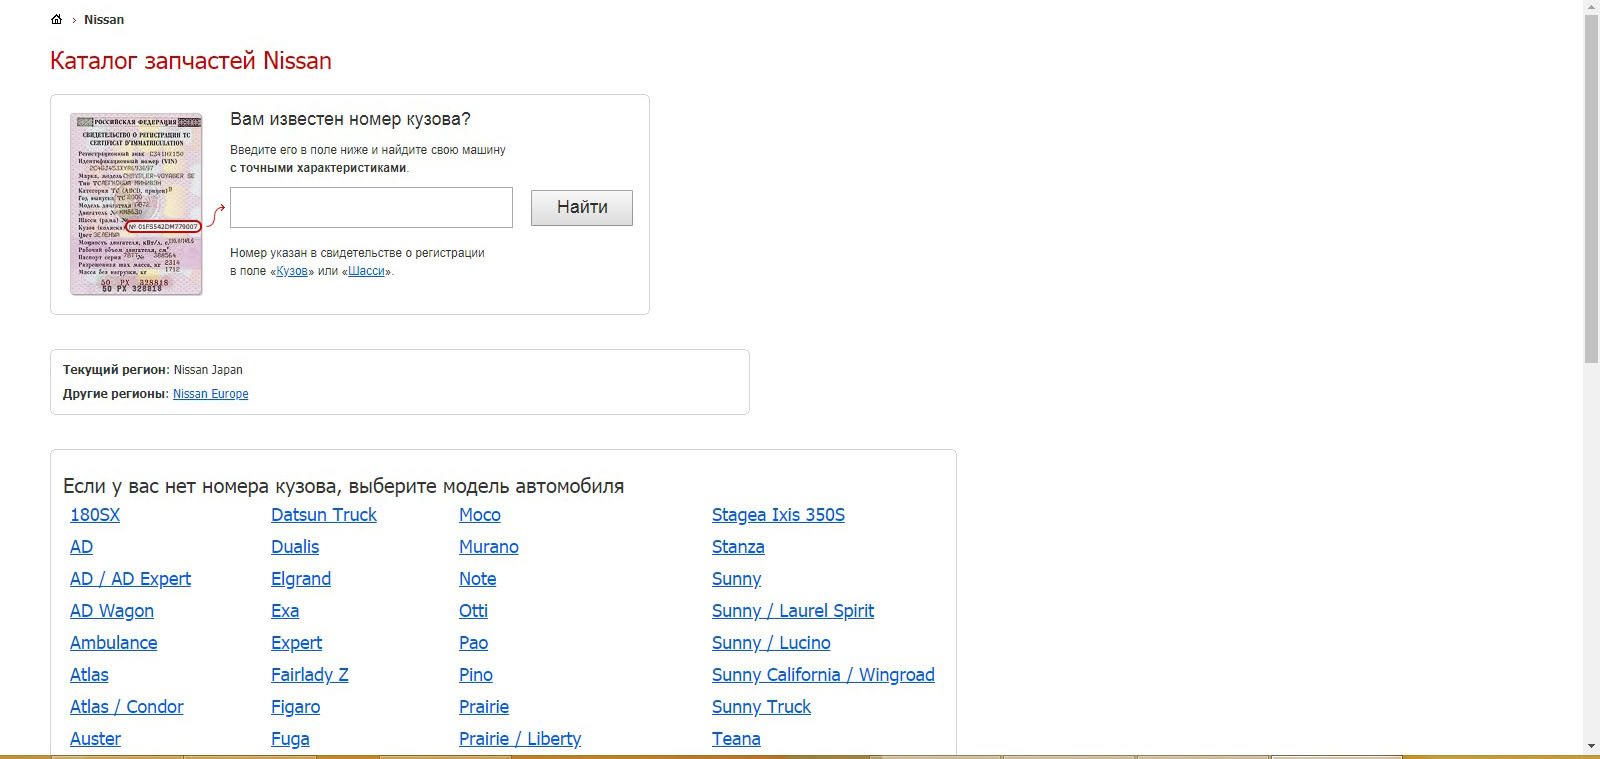The image size is (1600, 759).
Task: Open the 180SX model catalog
Action: pyautogui.click(x=95, y=515)
